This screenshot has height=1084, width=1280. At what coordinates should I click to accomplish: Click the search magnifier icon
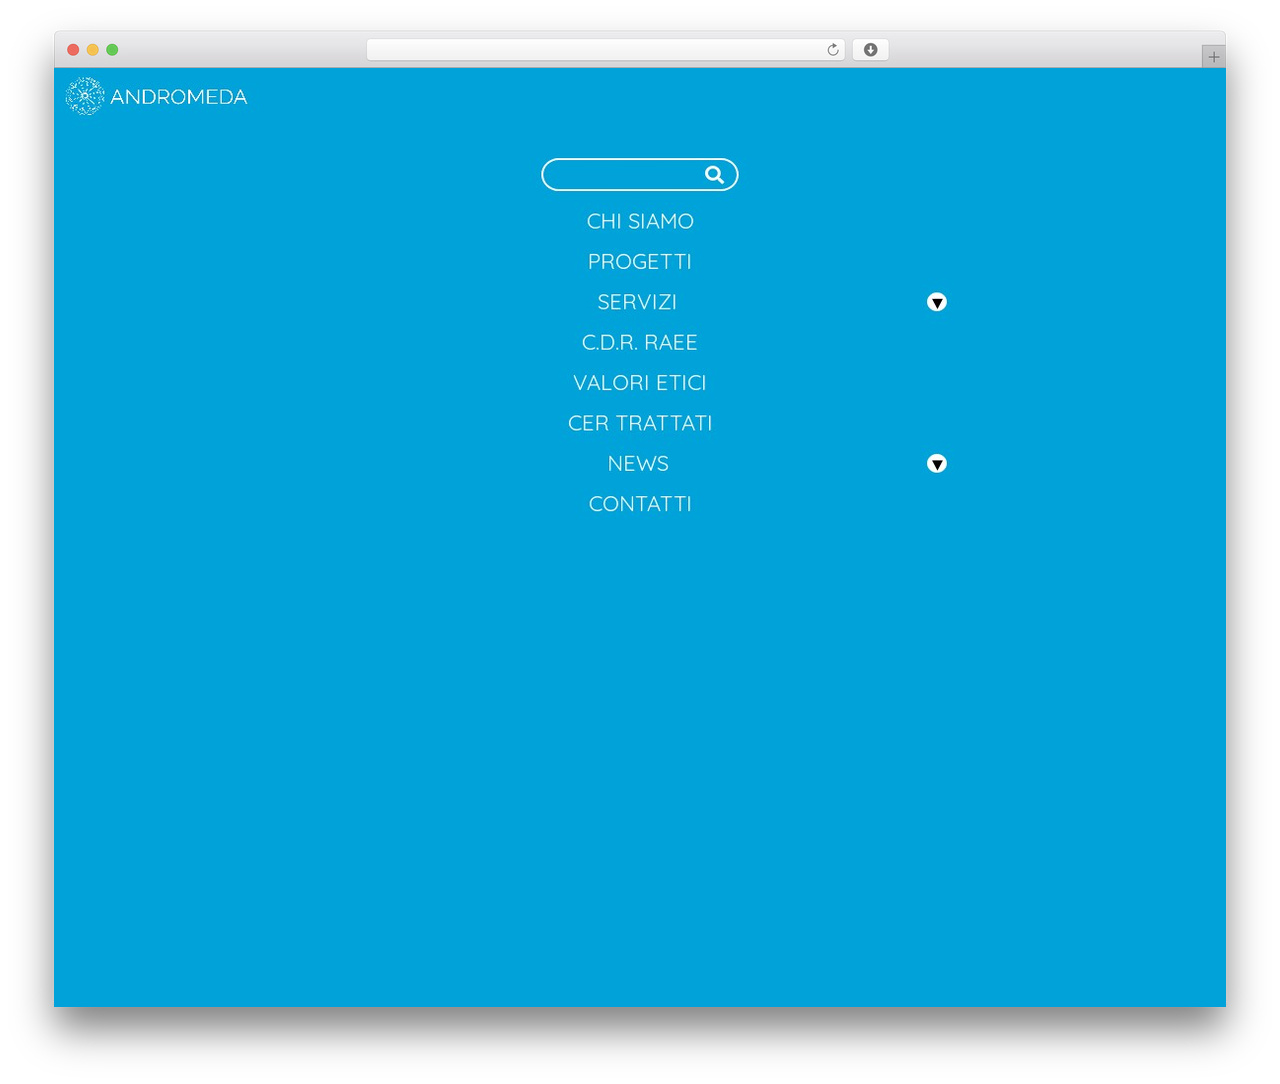[x=714, y=175]
